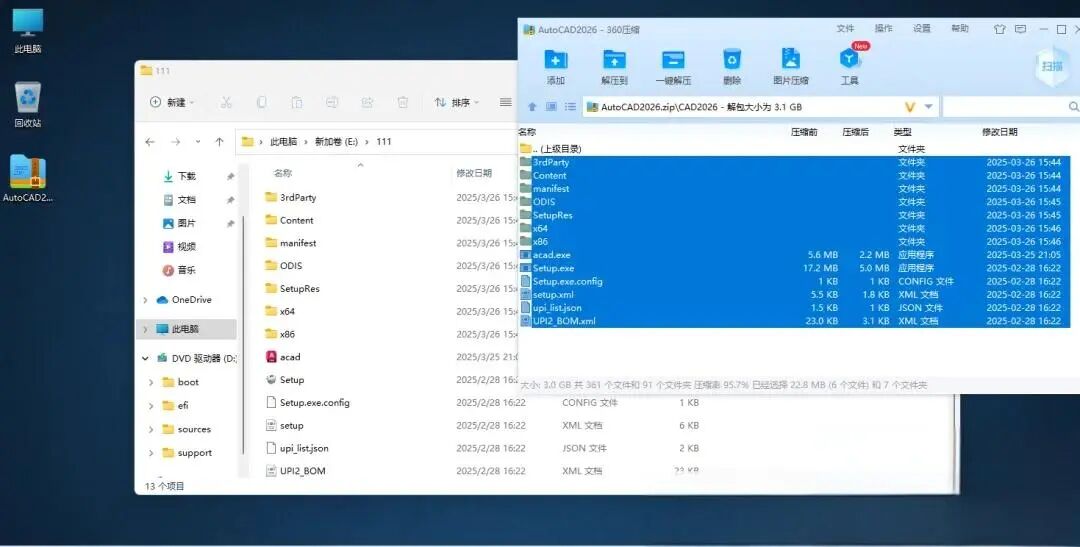1080x547 pixels.
Task: Expand the boot folder tree node
Action: point(151,382)
